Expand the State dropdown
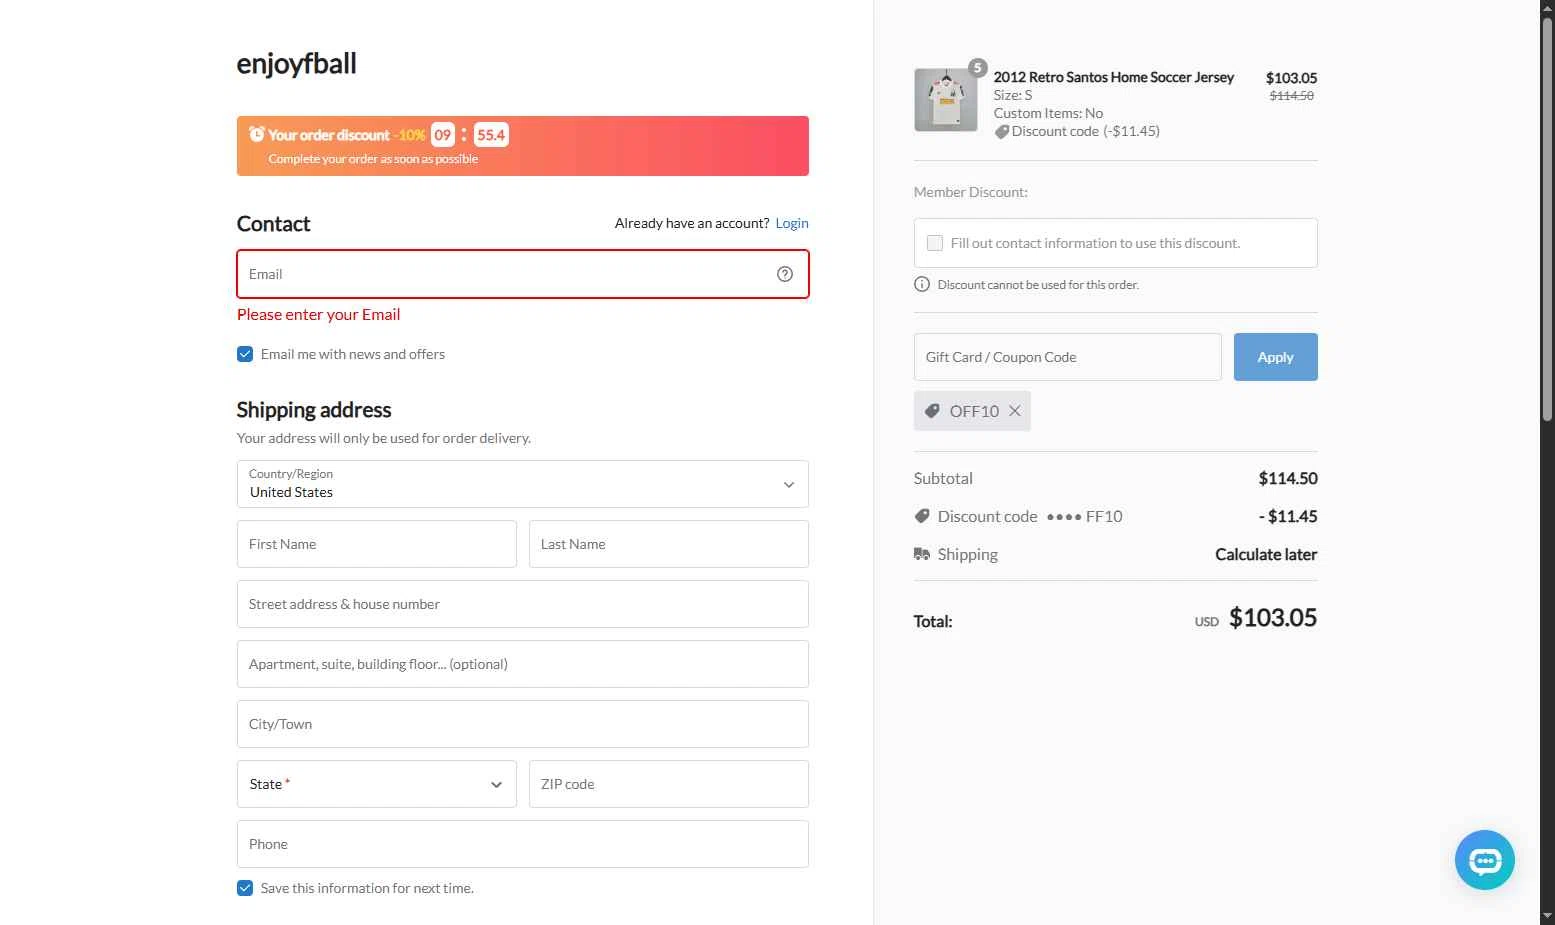This screenshot has height=925, width=1555. click(377, 784)
